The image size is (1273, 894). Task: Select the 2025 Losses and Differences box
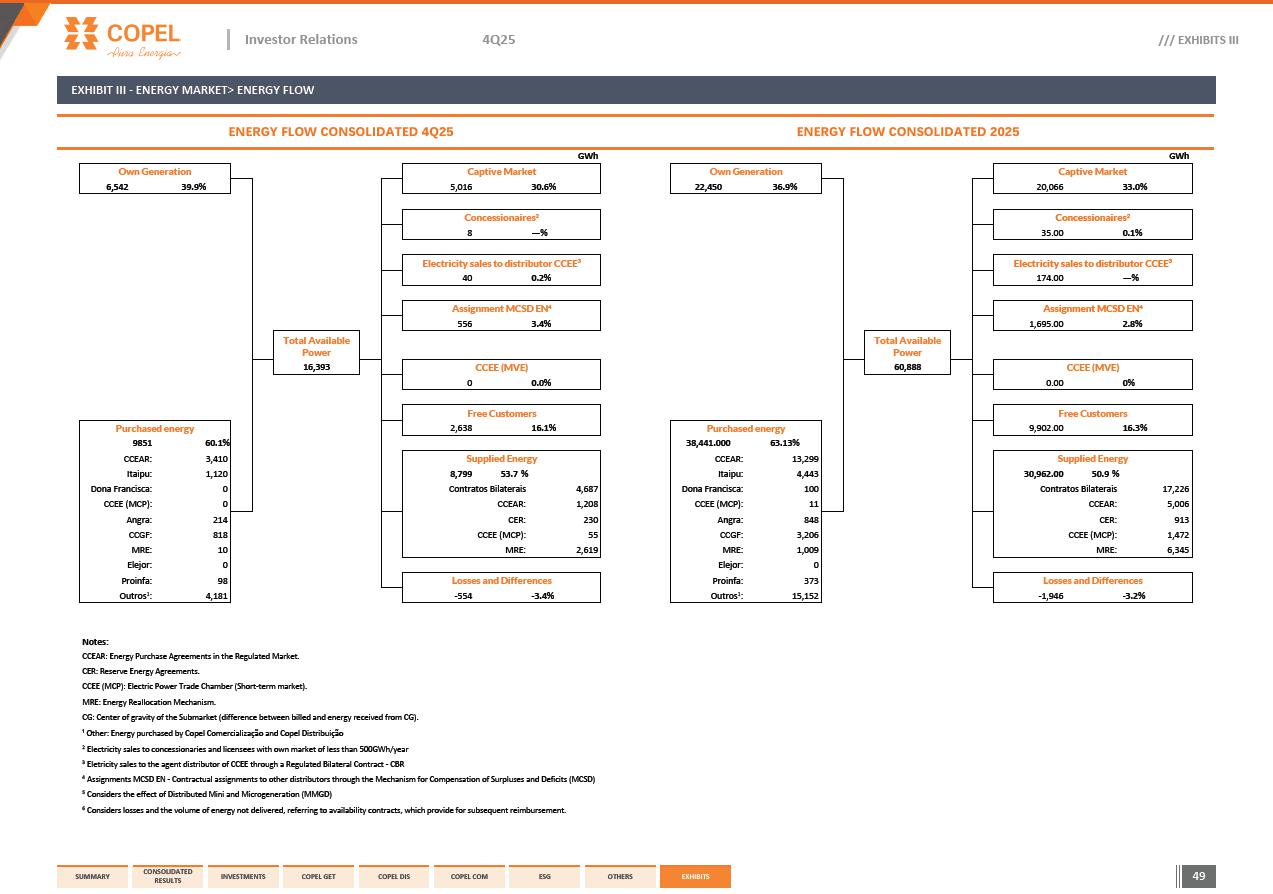1092,587
